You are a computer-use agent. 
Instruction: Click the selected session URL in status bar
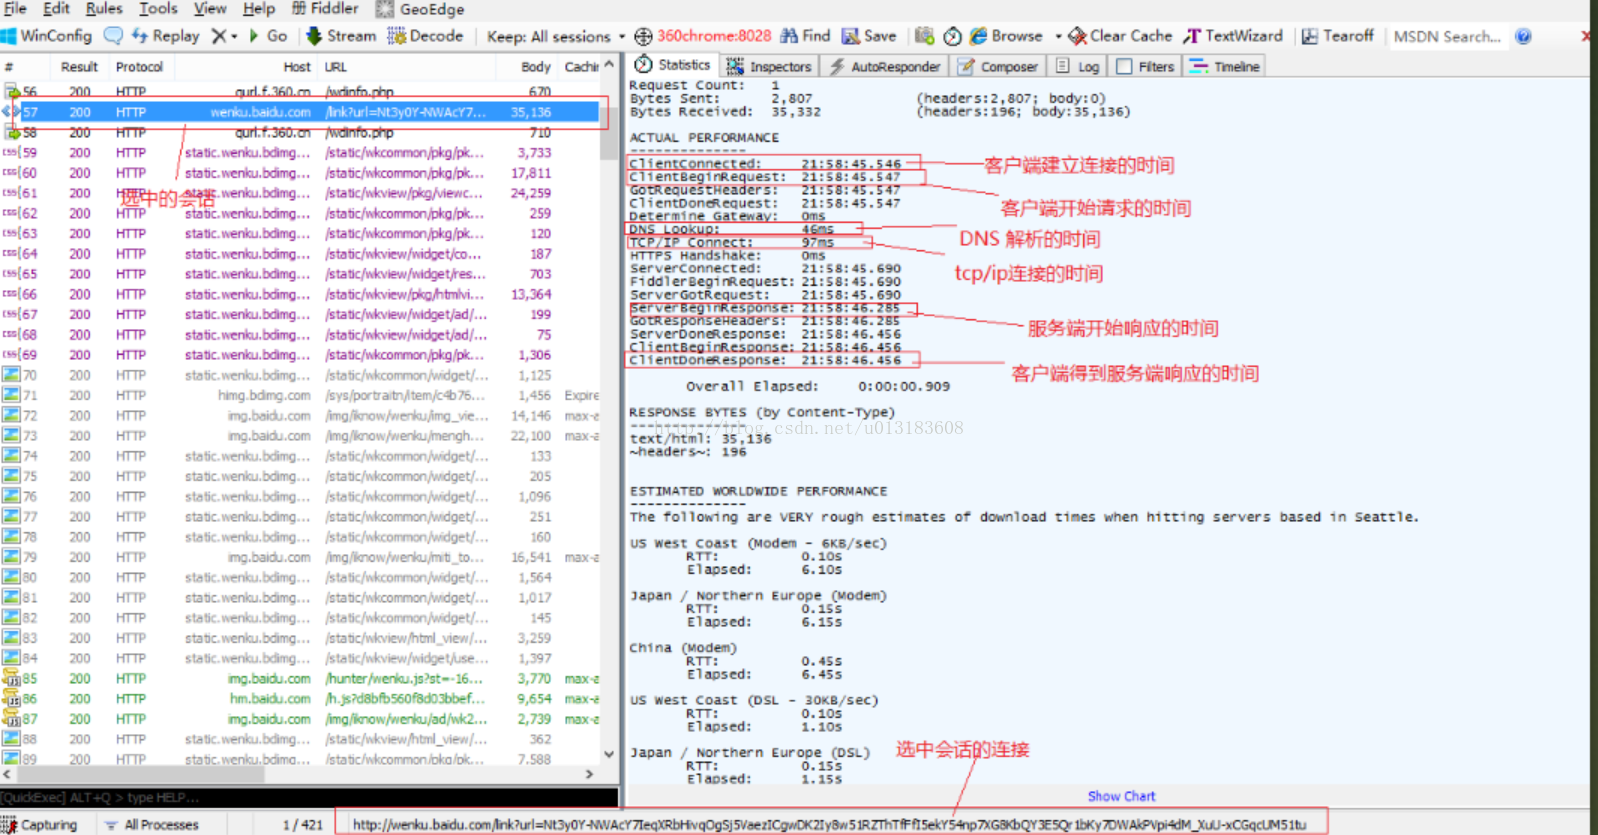829,825
